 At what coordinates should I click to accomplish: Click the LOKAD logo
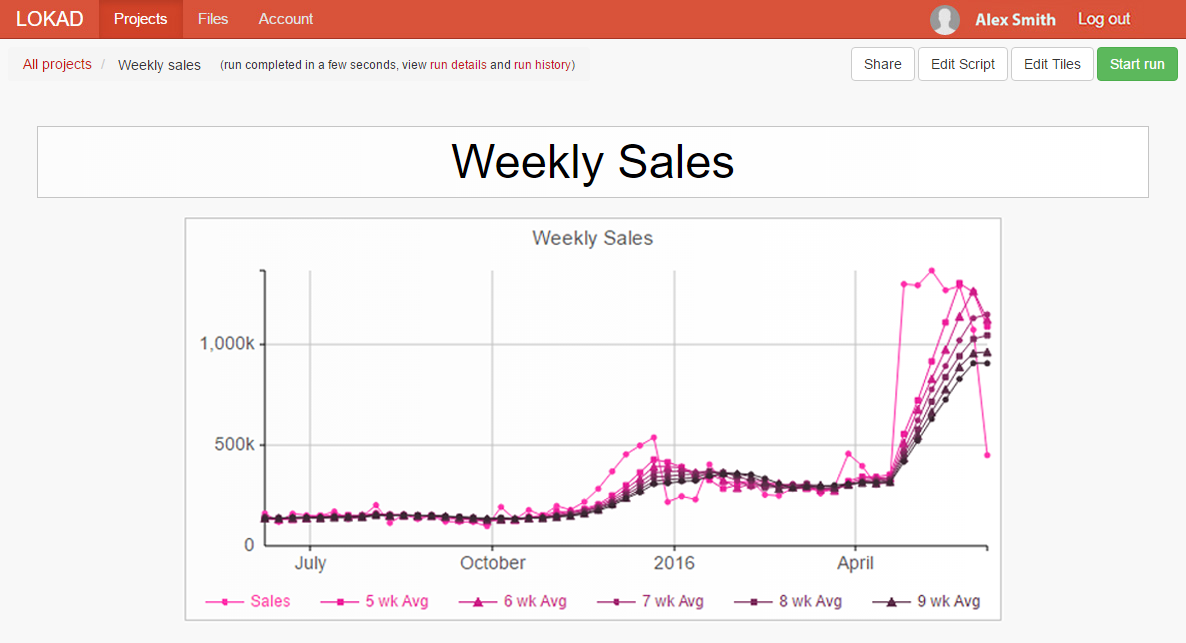tap(49, 19)
